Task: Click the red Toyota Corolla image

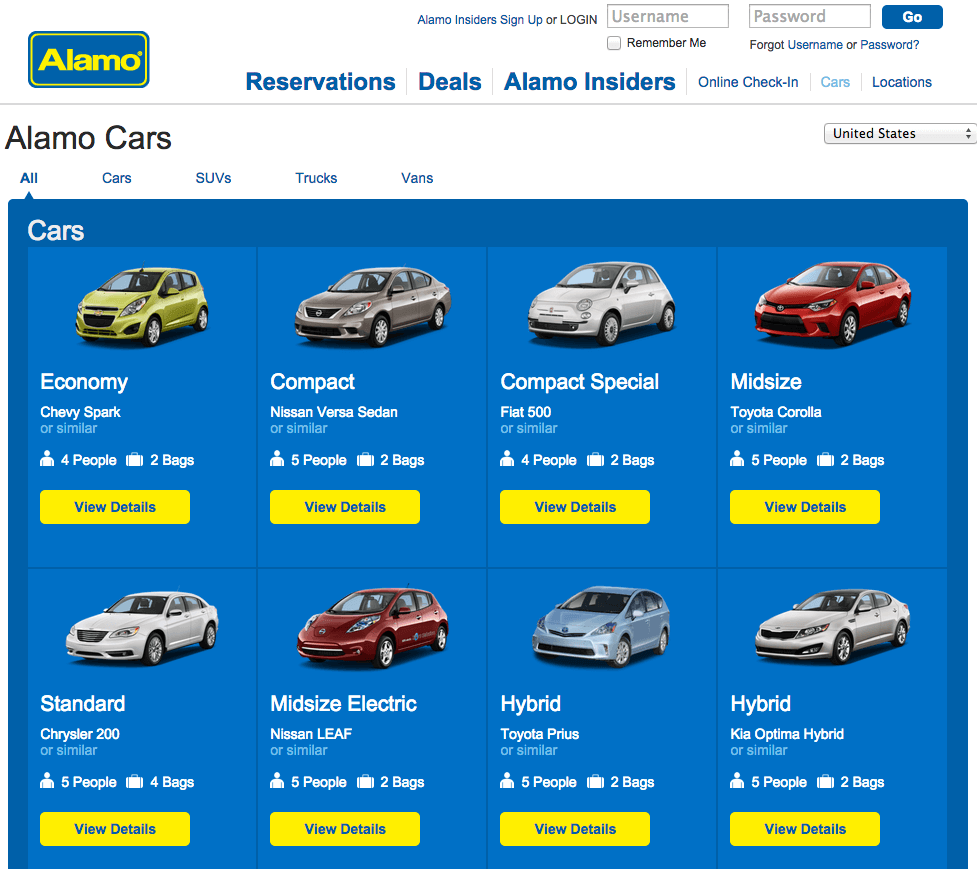Action: pos(832,303)
